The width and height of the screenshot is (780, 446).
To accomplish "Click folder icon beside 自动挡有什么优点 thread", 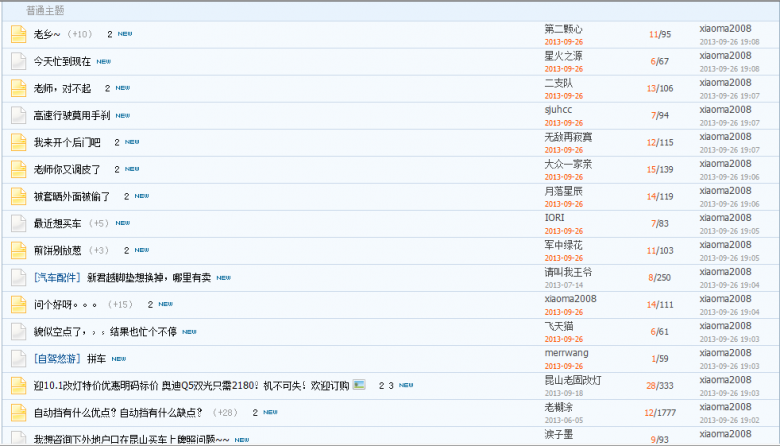I will pyautogui.click(x=18, y=412).
